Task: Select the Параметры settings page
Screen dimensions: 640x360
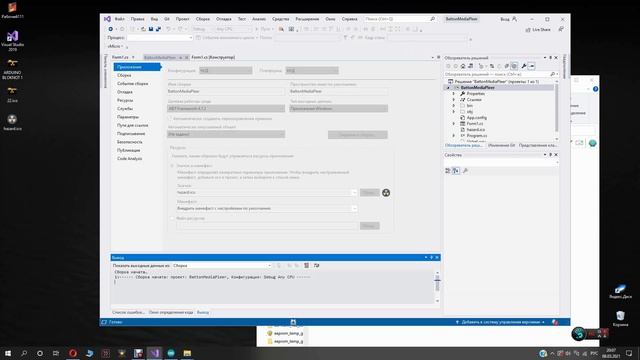Action: pyautogui.click(x=128, y=117)
